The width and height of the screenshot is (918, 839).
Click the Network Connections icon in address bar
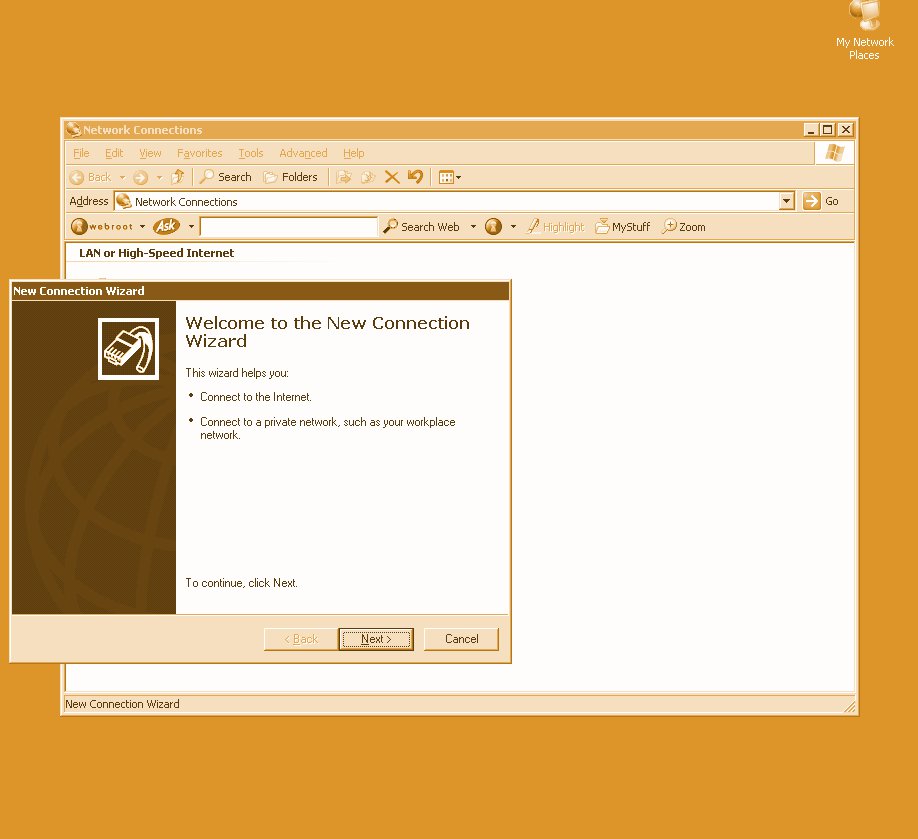coord(124,201)
